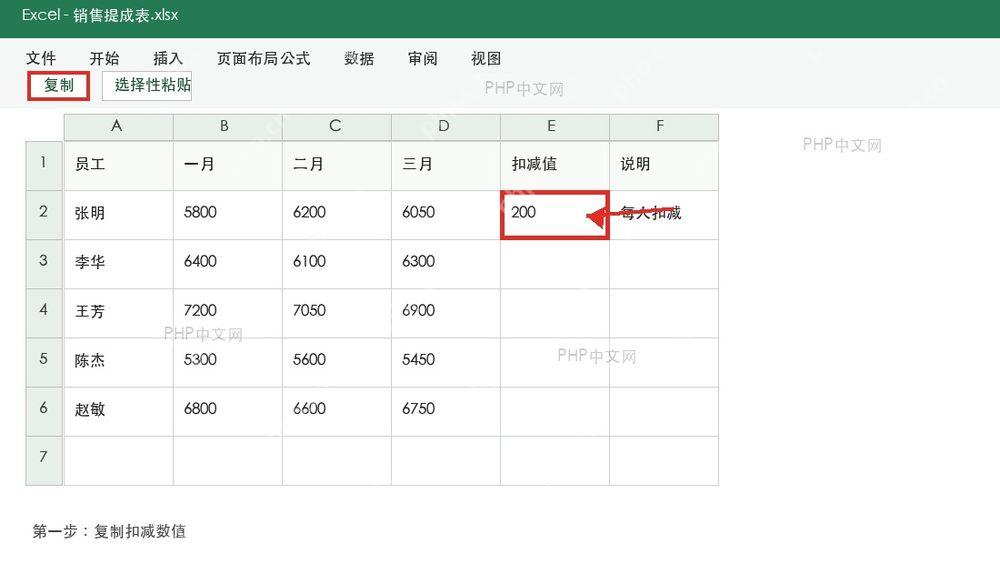Select column F header
Viewport: 1000px width, 564px height.
coord(663,127)
